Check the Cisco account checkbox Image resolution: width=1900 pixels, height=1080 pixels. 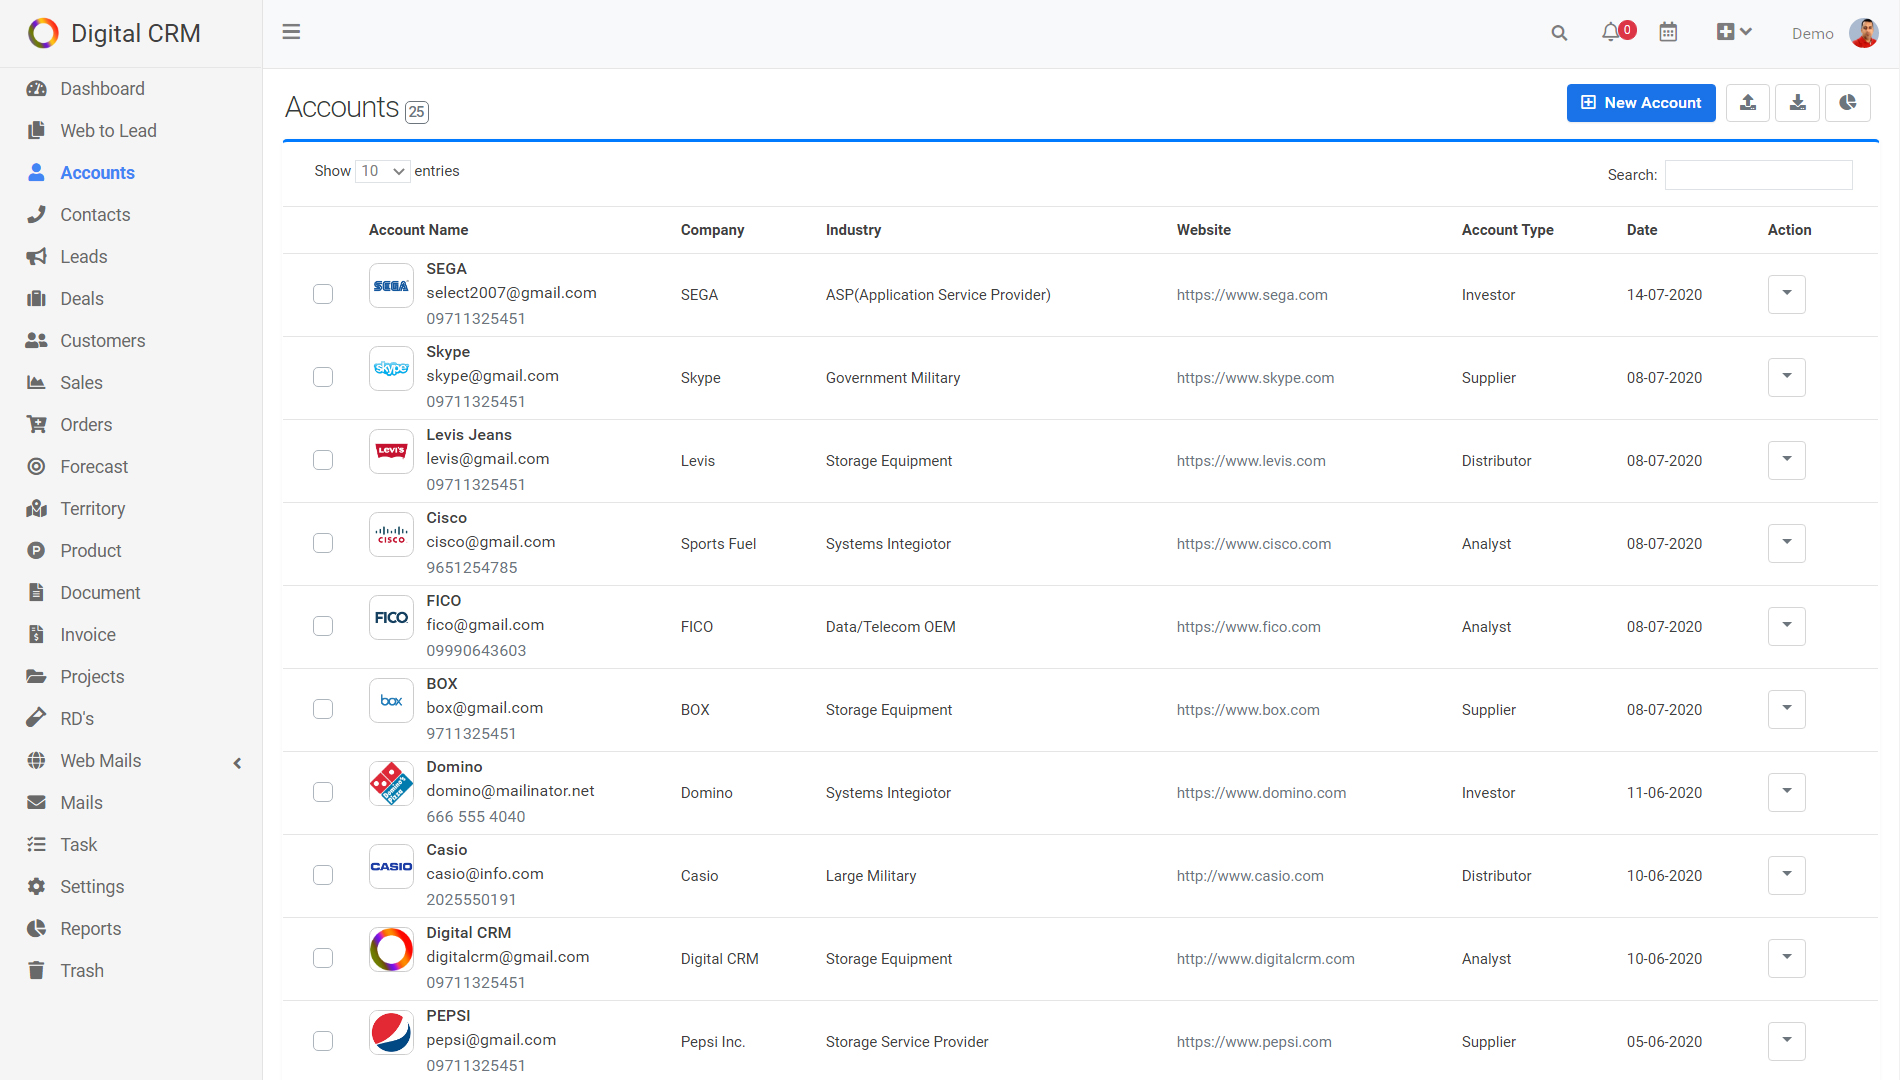(323, 543)
